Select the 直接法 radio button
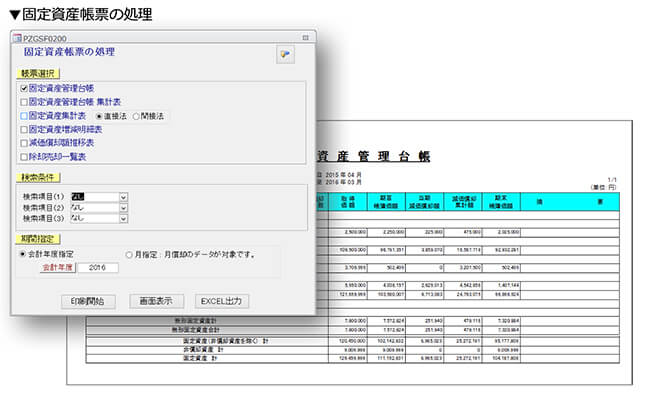Viewport: 650px width, 401px height. (x=99, y=117)
